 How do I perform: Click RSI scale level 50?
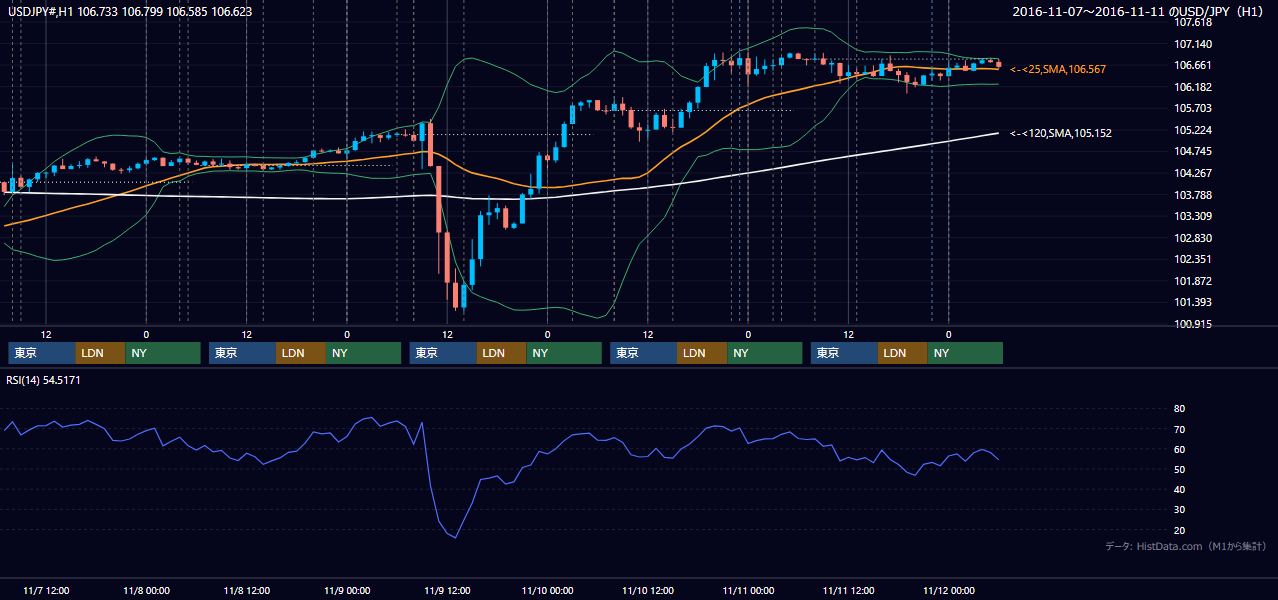1179,469
